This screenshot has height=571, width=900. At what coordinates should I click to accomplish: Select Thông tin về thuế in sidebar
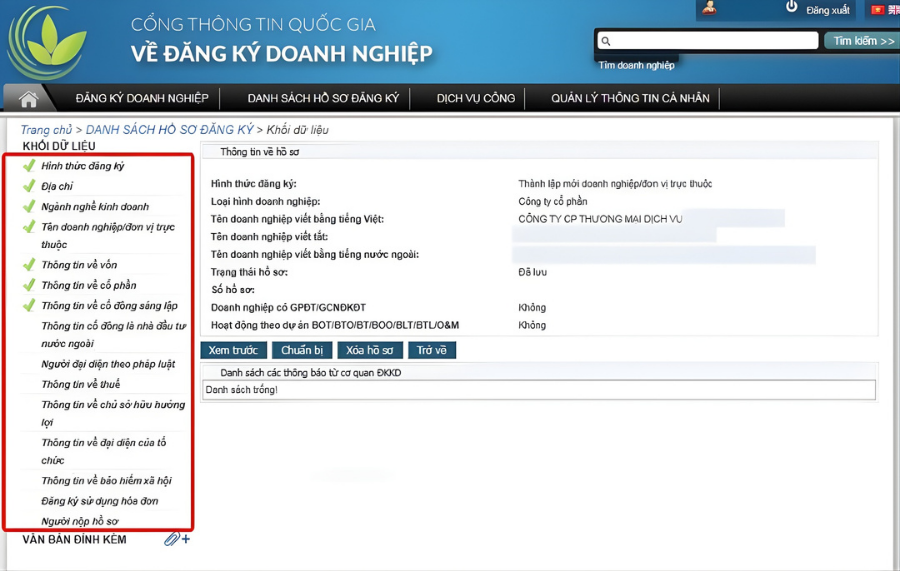80,384
